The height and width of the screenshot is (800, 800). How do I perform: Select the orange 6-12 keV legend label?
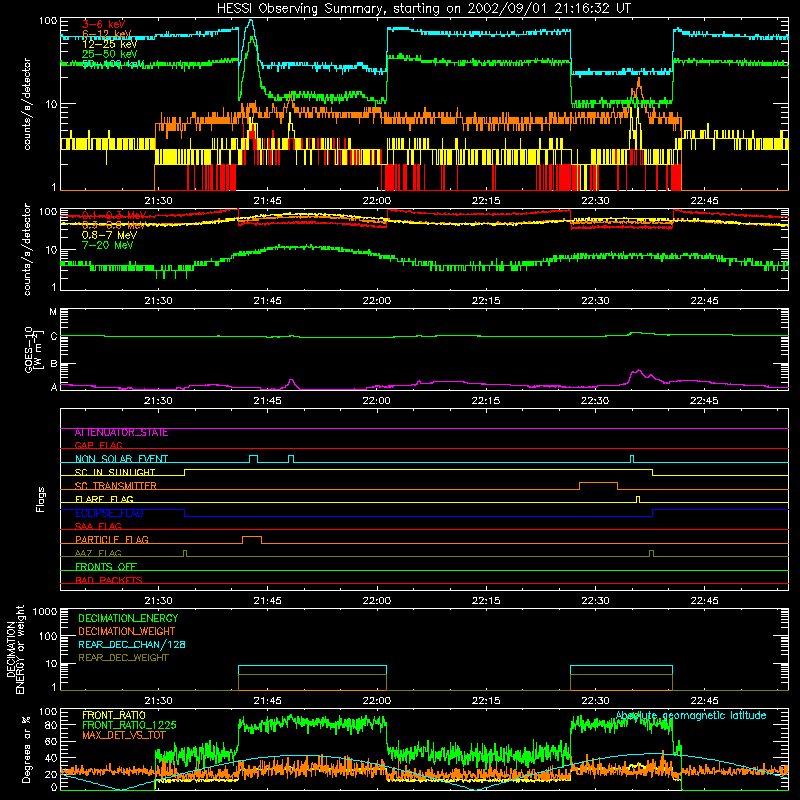coord(106,34)
